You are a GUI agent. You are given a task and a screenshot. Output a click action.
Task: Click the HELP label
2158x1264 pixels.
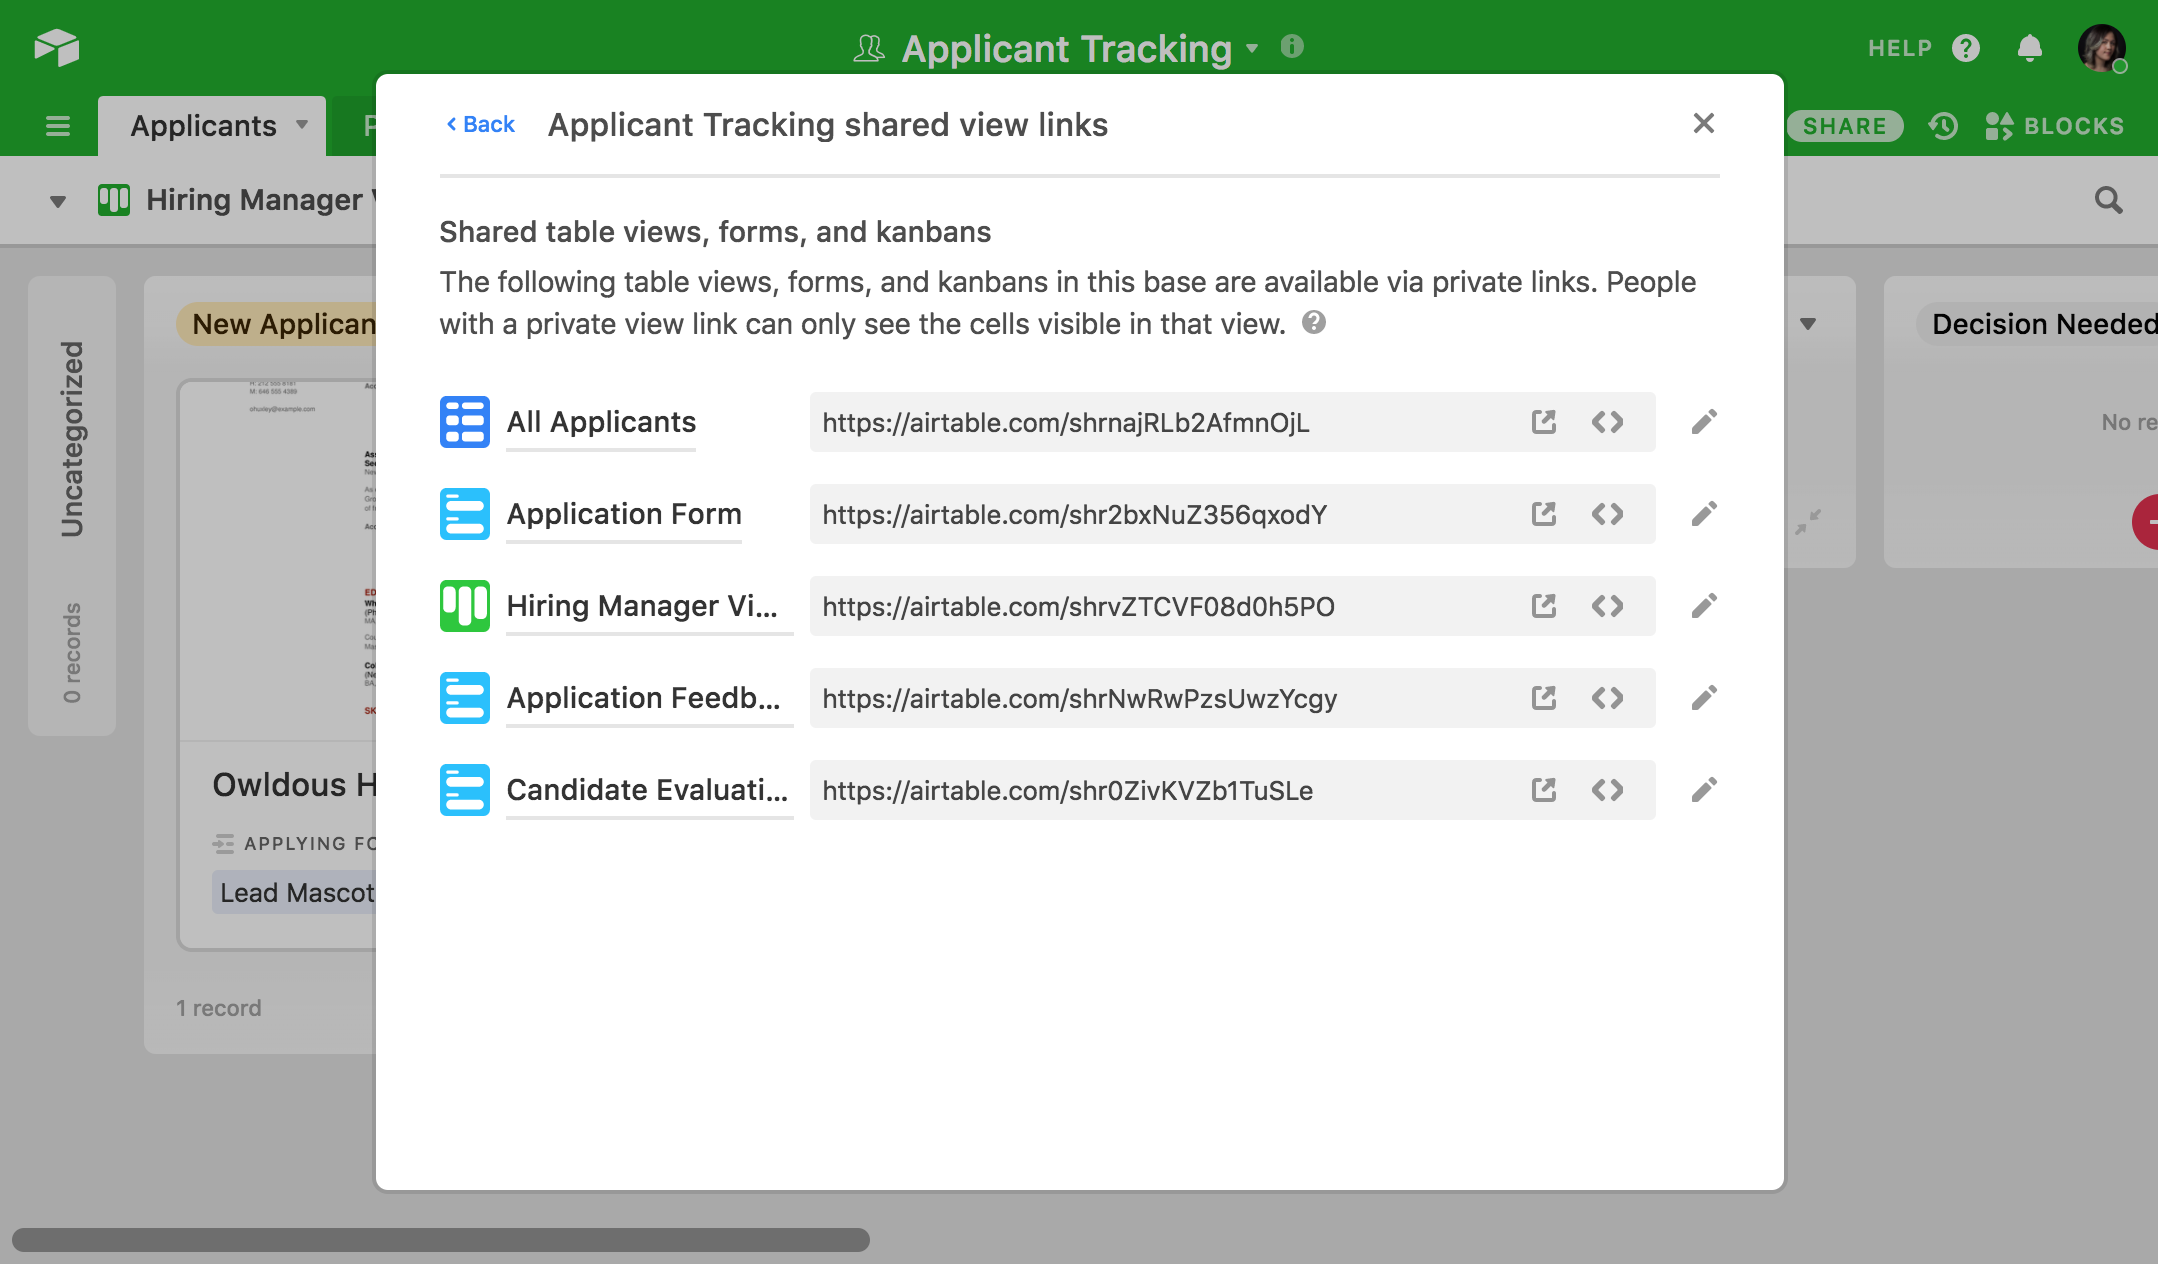[1900, 48]
